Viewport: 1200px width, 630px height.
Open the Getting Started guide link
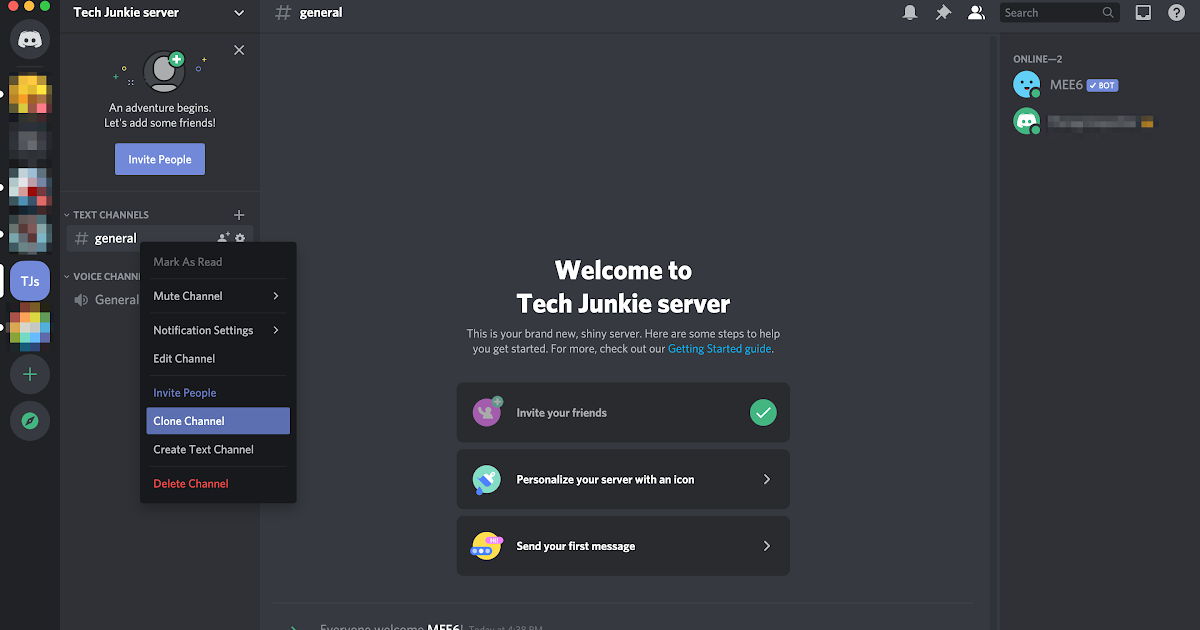tap(720, 349)
